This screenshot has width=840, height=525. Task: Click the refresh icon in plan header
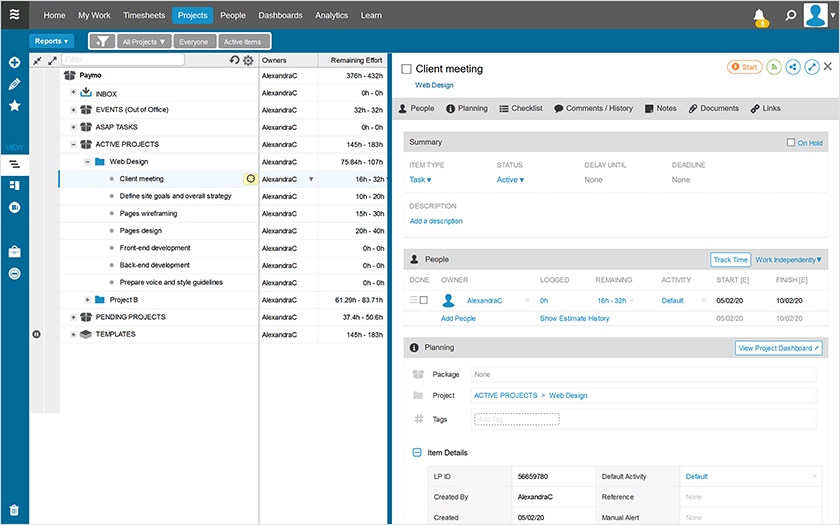[x=234, y=60]
